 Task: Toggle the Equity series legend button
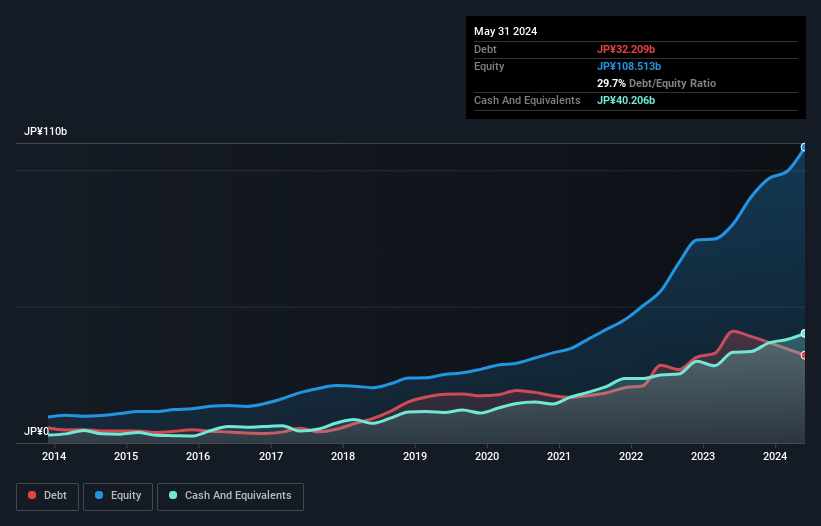(x=118, y=496)
